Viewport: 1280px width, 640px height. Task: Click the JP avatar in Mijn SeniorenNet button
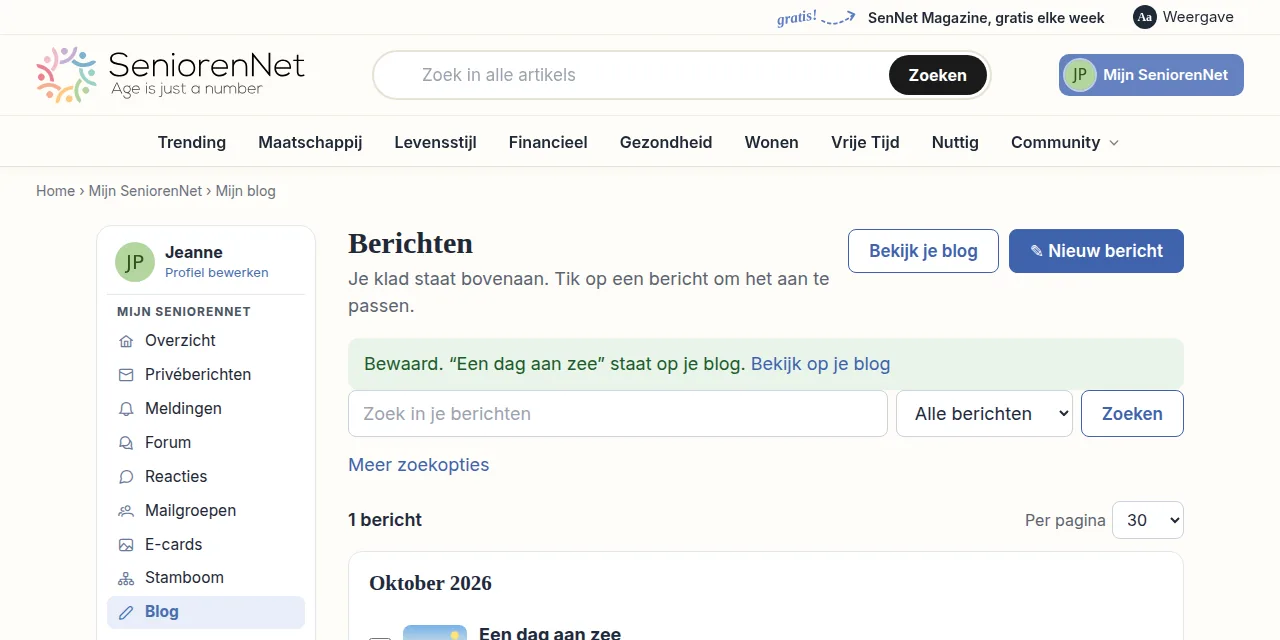pyautogui.click(x=1080, y=75)
